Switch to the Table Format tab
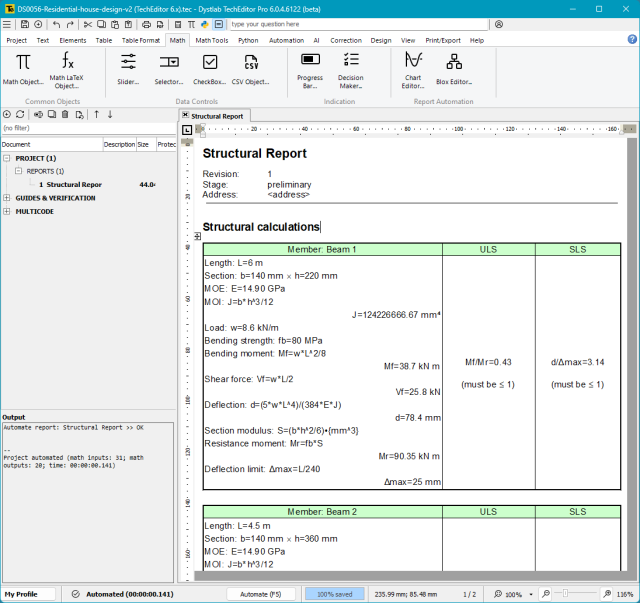640x603 pixels. (141, 40)
